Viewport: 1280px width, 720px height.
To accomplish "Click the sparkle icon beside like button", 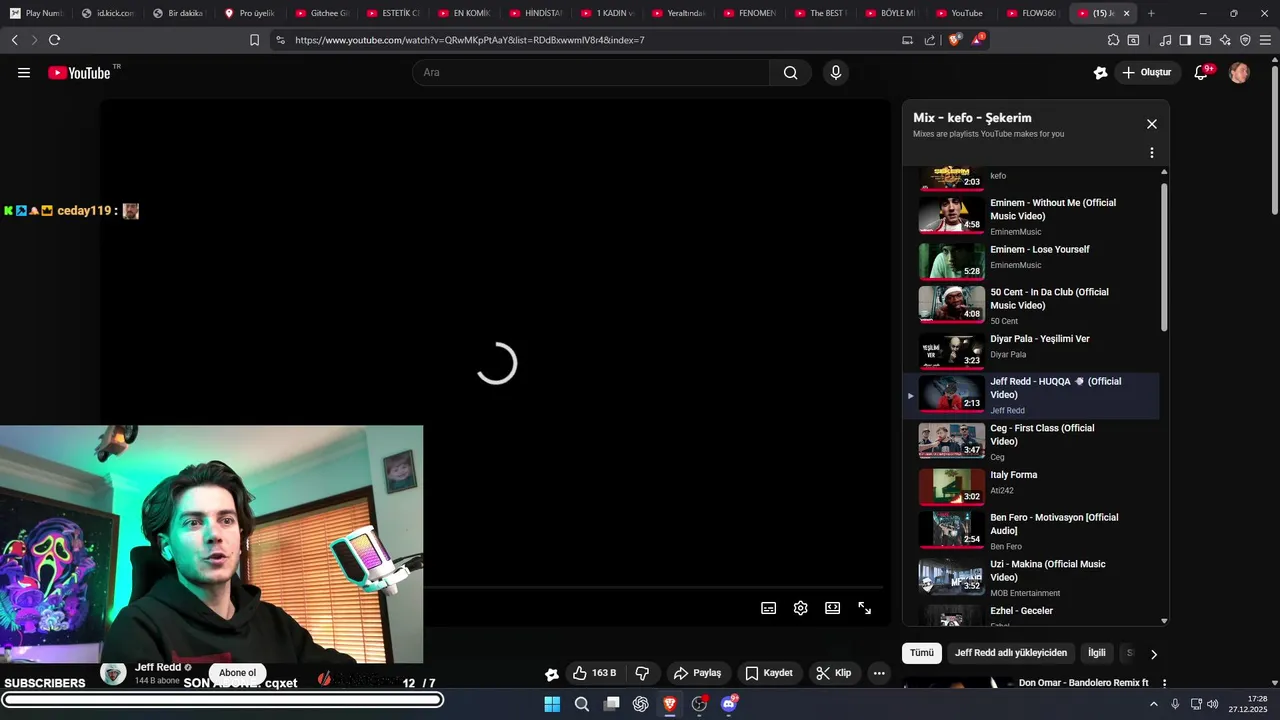I will [x=551, y=674].
